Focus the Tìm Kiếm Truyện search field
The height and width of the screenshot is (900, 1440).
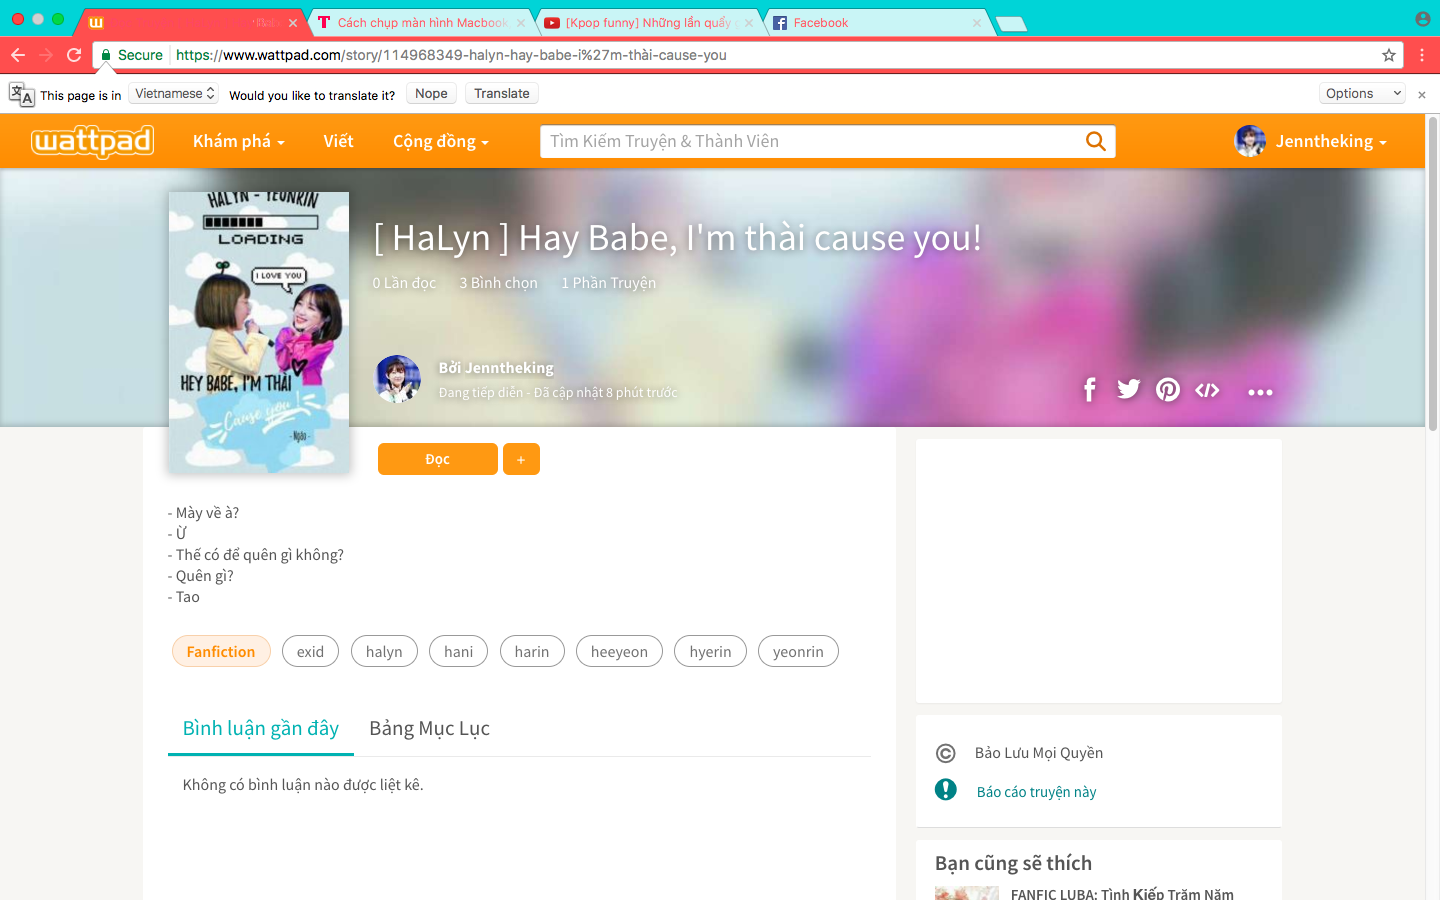click(810, 142)
